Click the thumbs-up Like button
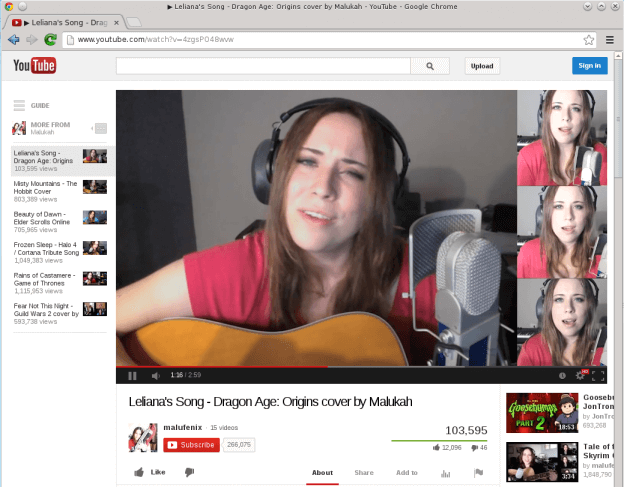This screenshot has height=487, width=624. (150, 472)
